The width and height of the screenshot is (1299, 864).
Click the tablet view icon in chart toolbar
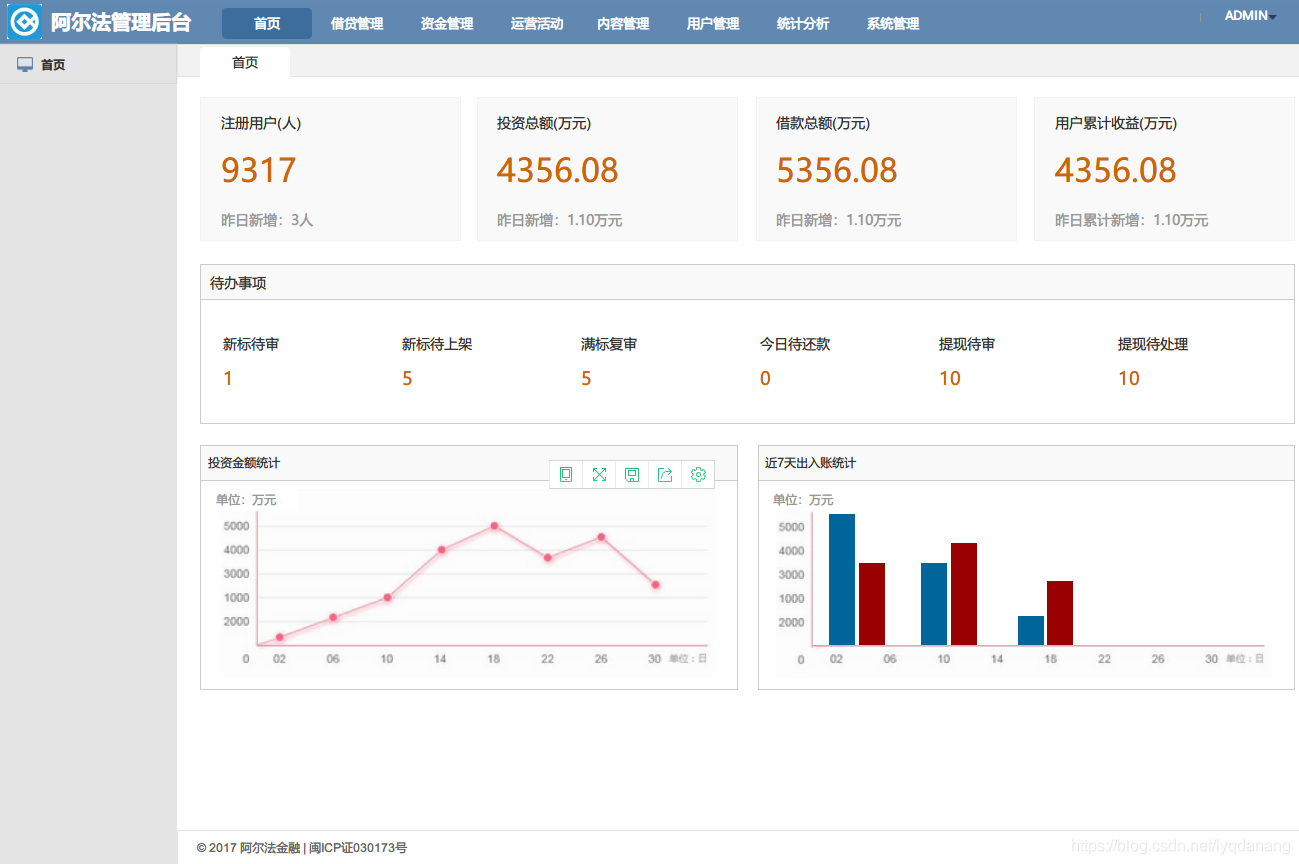566,475
